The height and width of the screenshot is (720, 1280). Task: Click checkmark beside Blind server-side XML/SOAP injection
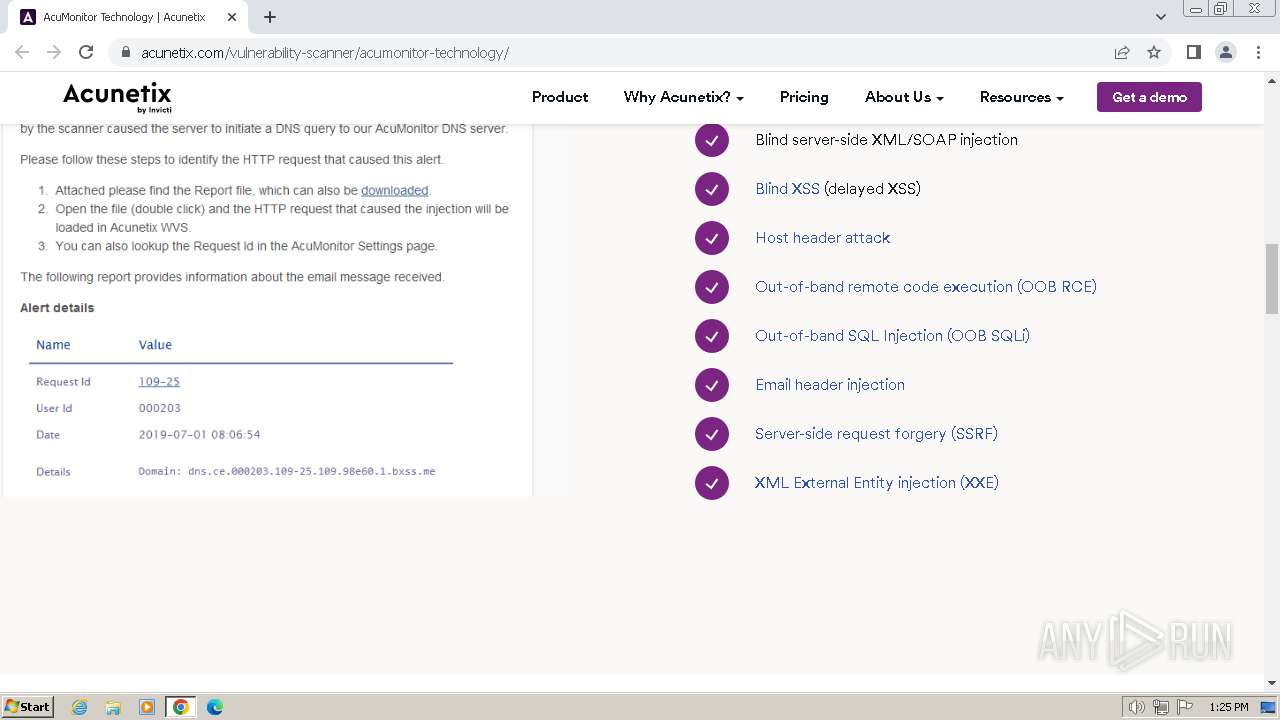click(x=712, y=140)
